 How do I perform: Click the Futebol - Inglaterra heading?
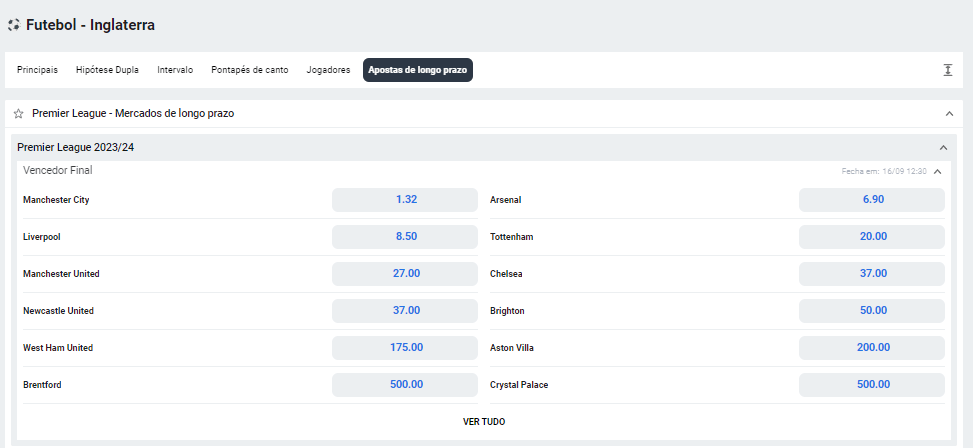pos(91,25)
